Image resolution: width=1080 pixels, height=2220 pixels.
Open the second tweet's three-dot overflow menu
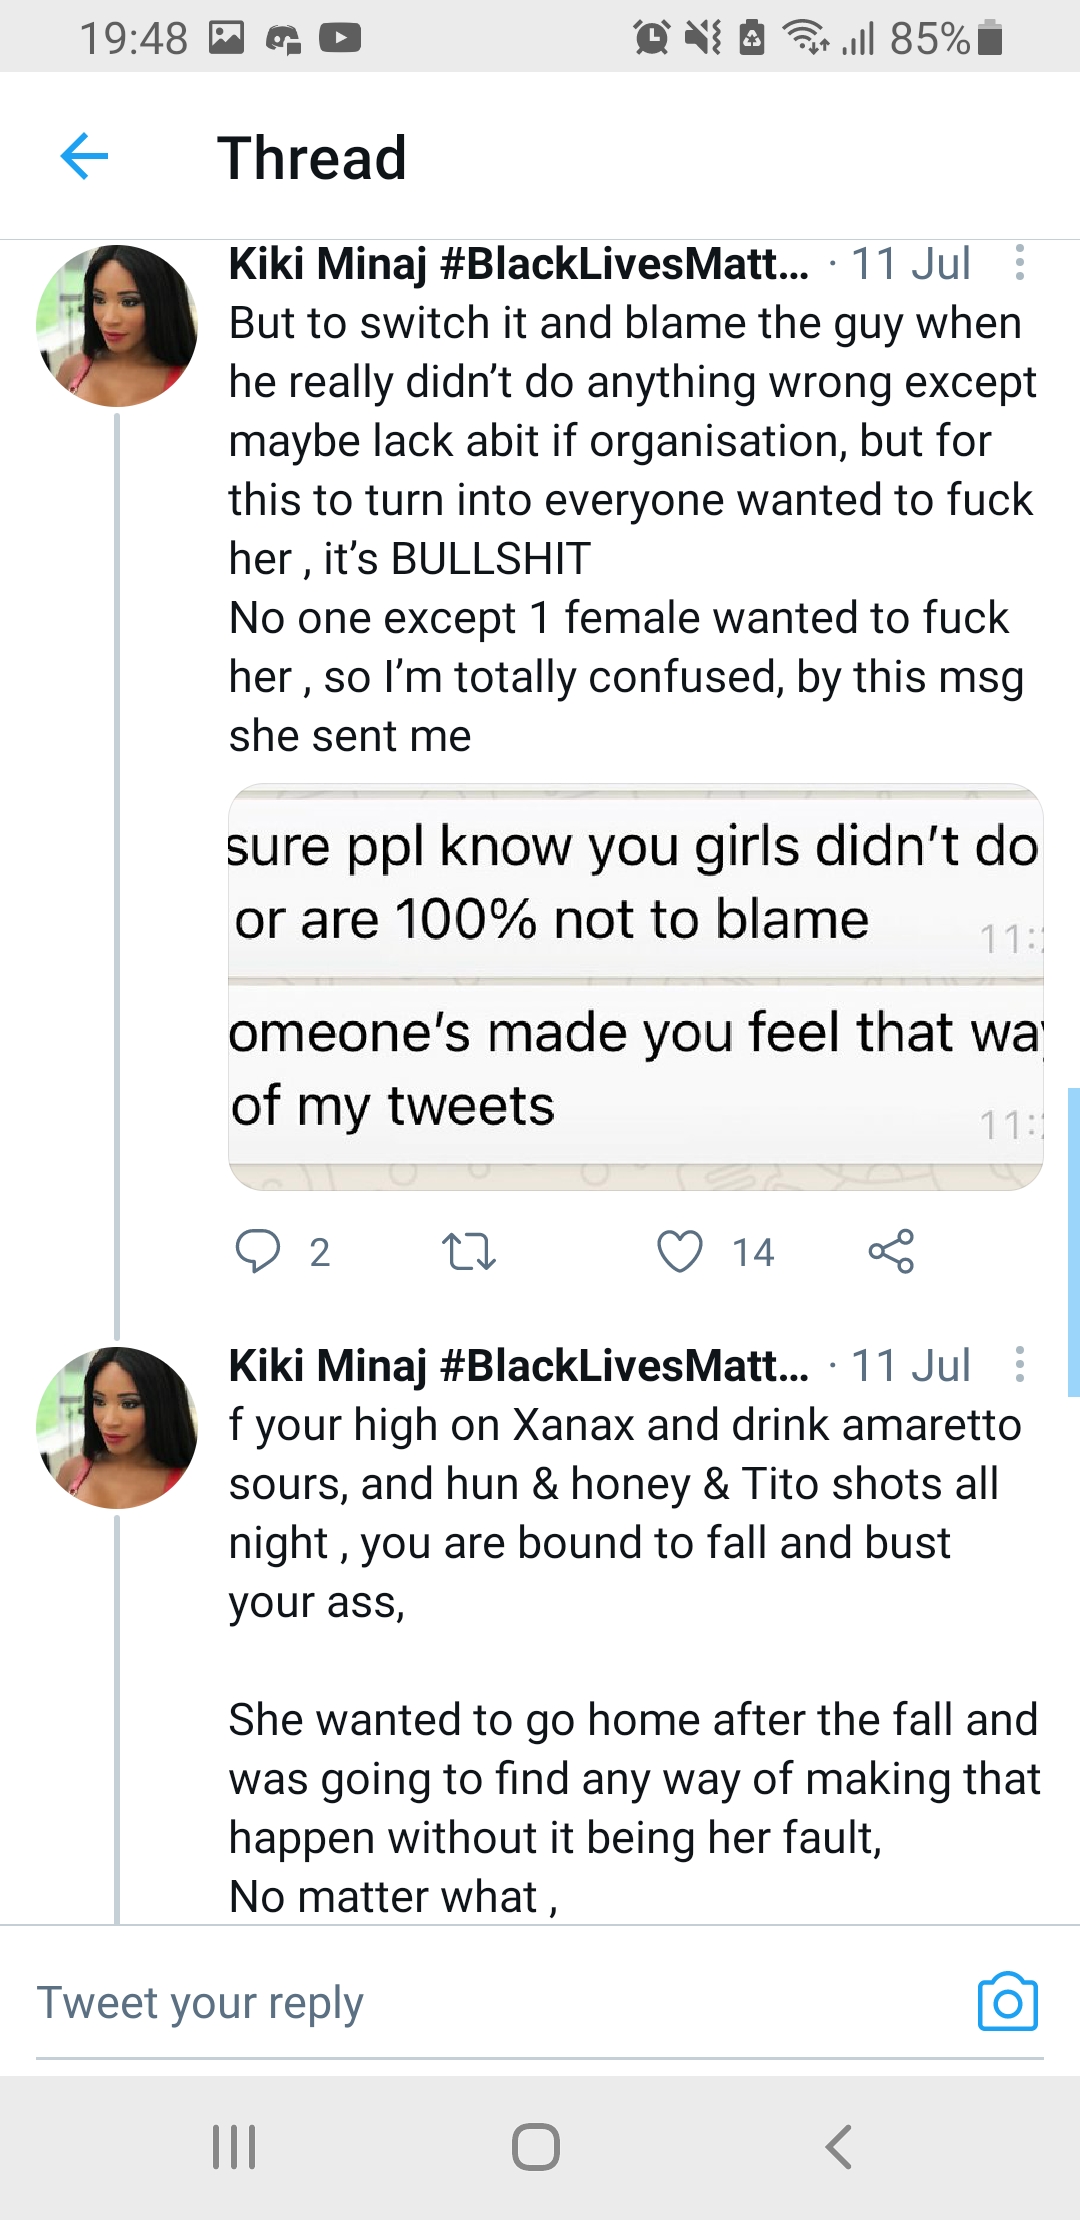1019,1364
